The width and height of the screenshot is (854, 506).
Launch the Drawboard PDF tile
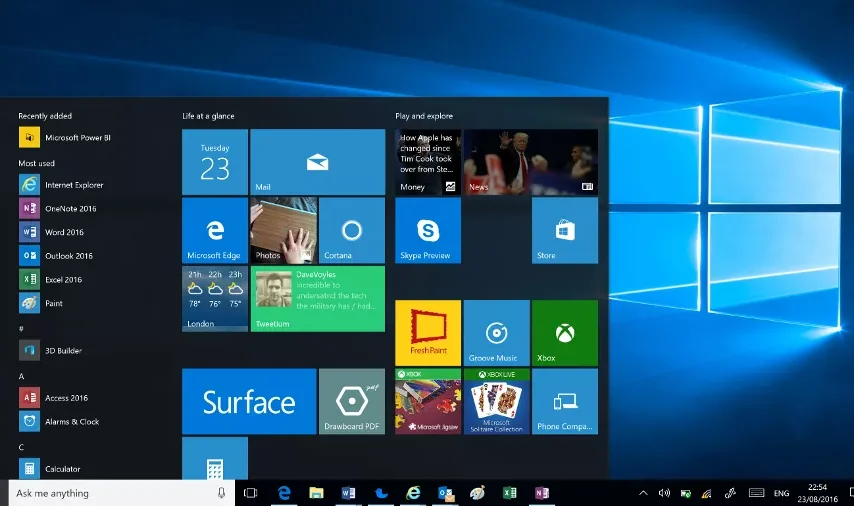point(352,401)
